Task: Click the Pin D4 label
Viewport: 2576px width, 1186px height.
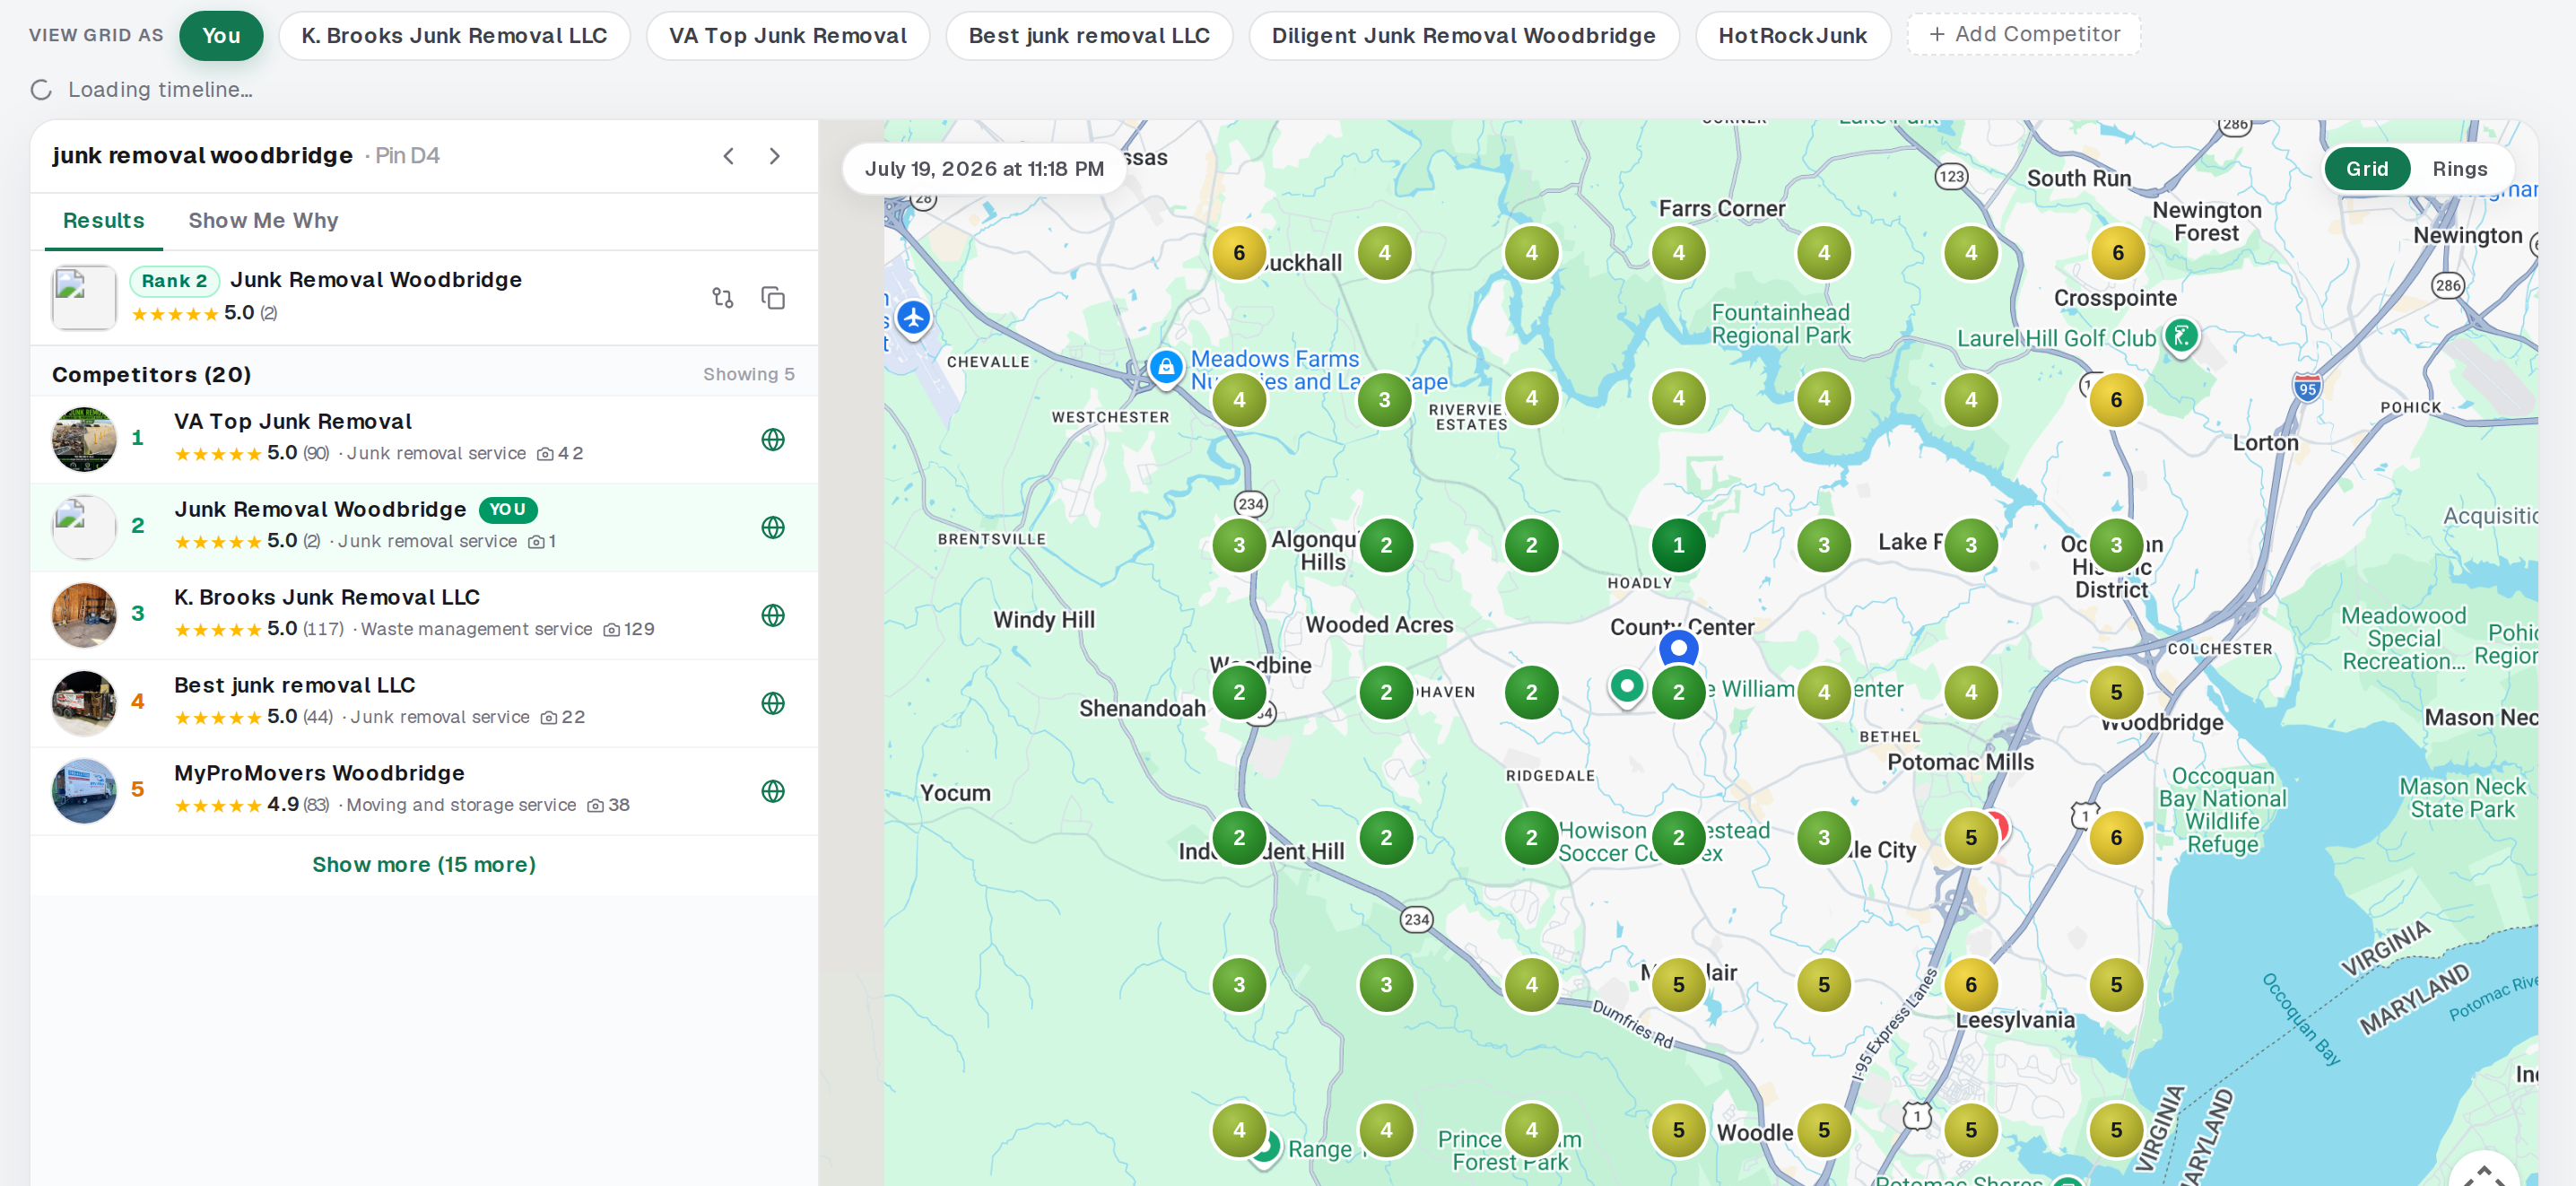Action: [x=407, y=156]
